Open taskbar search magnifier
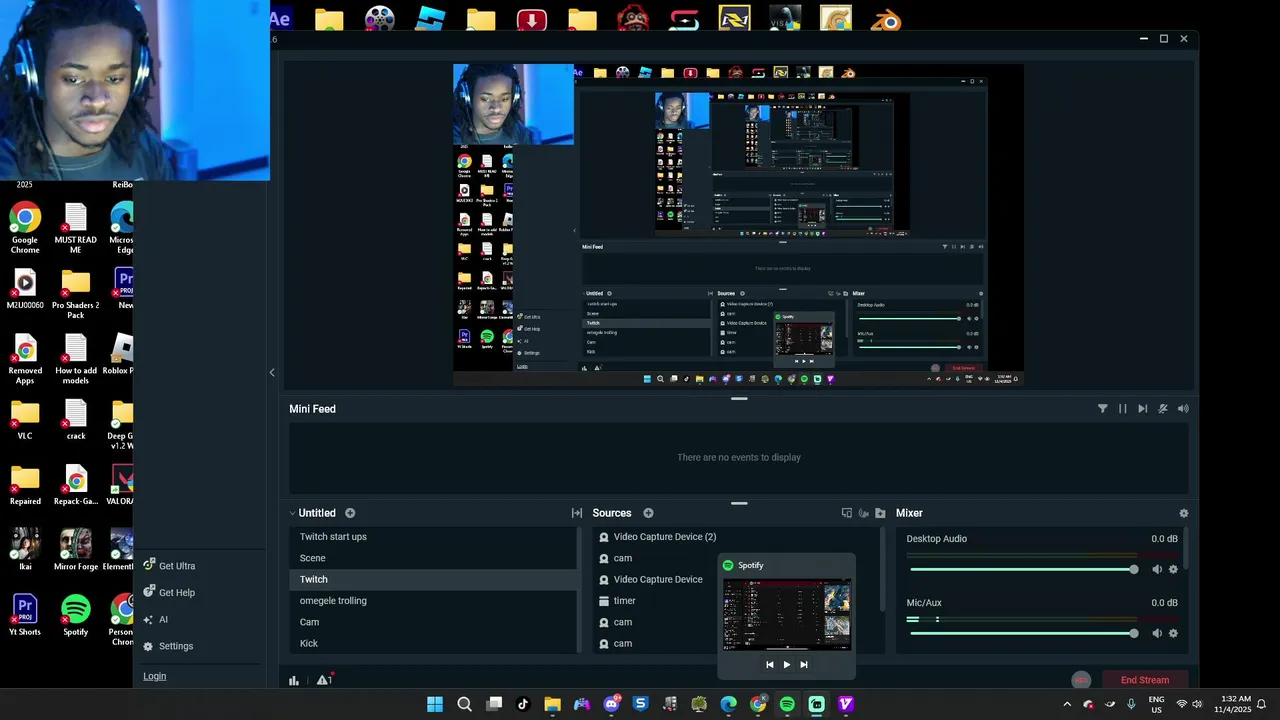The width and height of the screenshot is (1280, 720). tap(464, 704)
